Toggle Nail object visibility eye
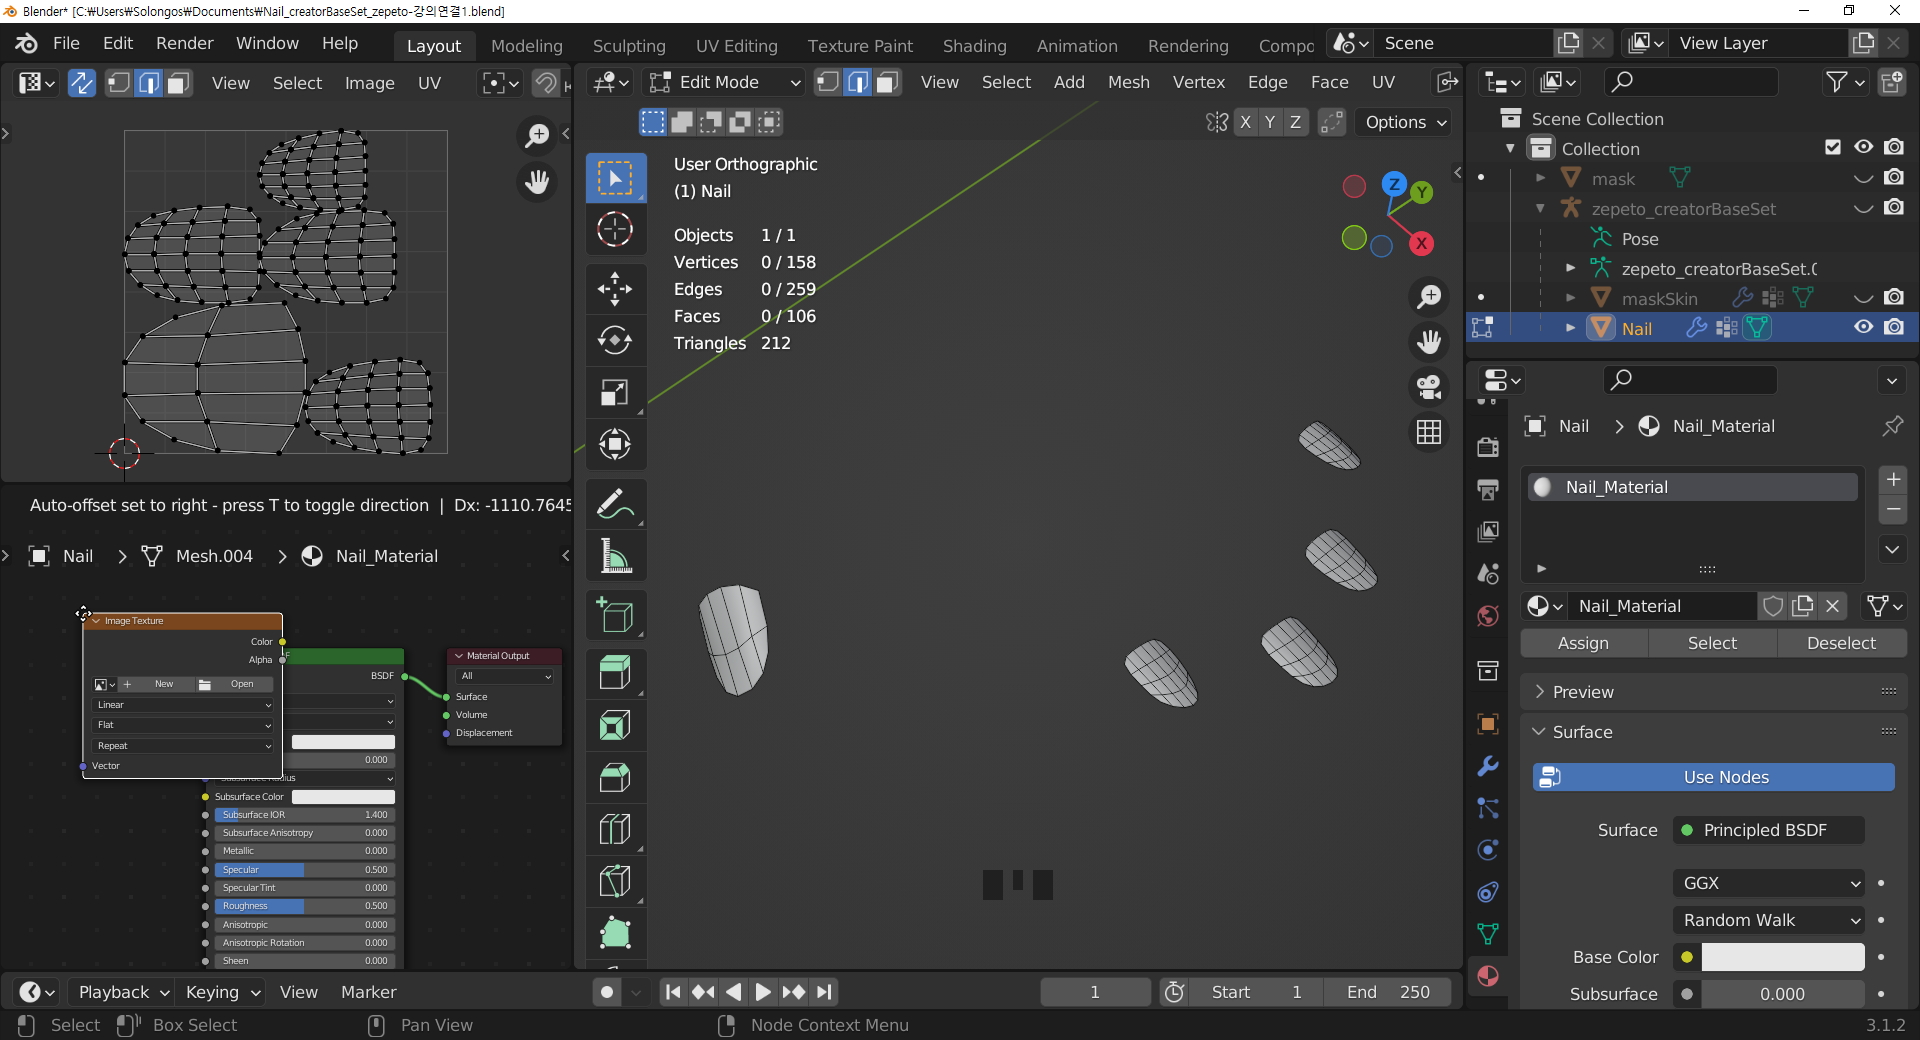This screenshot has height=1040, width=1920. [x=1864, y=328]
